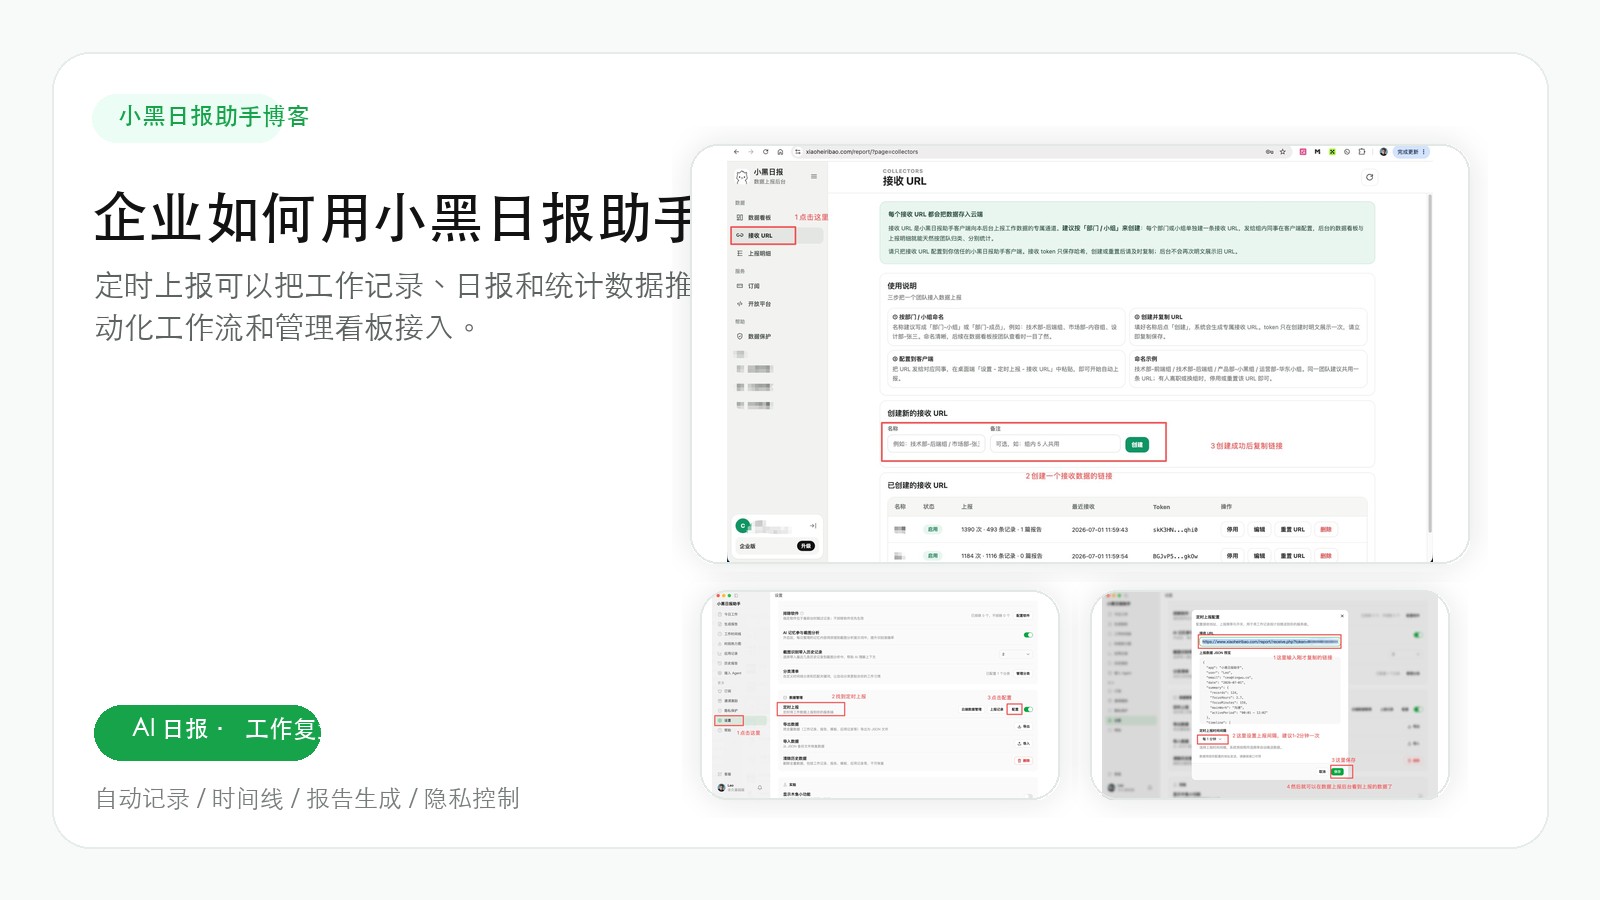Viewport: 1600px width, 900px height.
Task: Click the 导出 export data button
Action: tap(1024, 727)
